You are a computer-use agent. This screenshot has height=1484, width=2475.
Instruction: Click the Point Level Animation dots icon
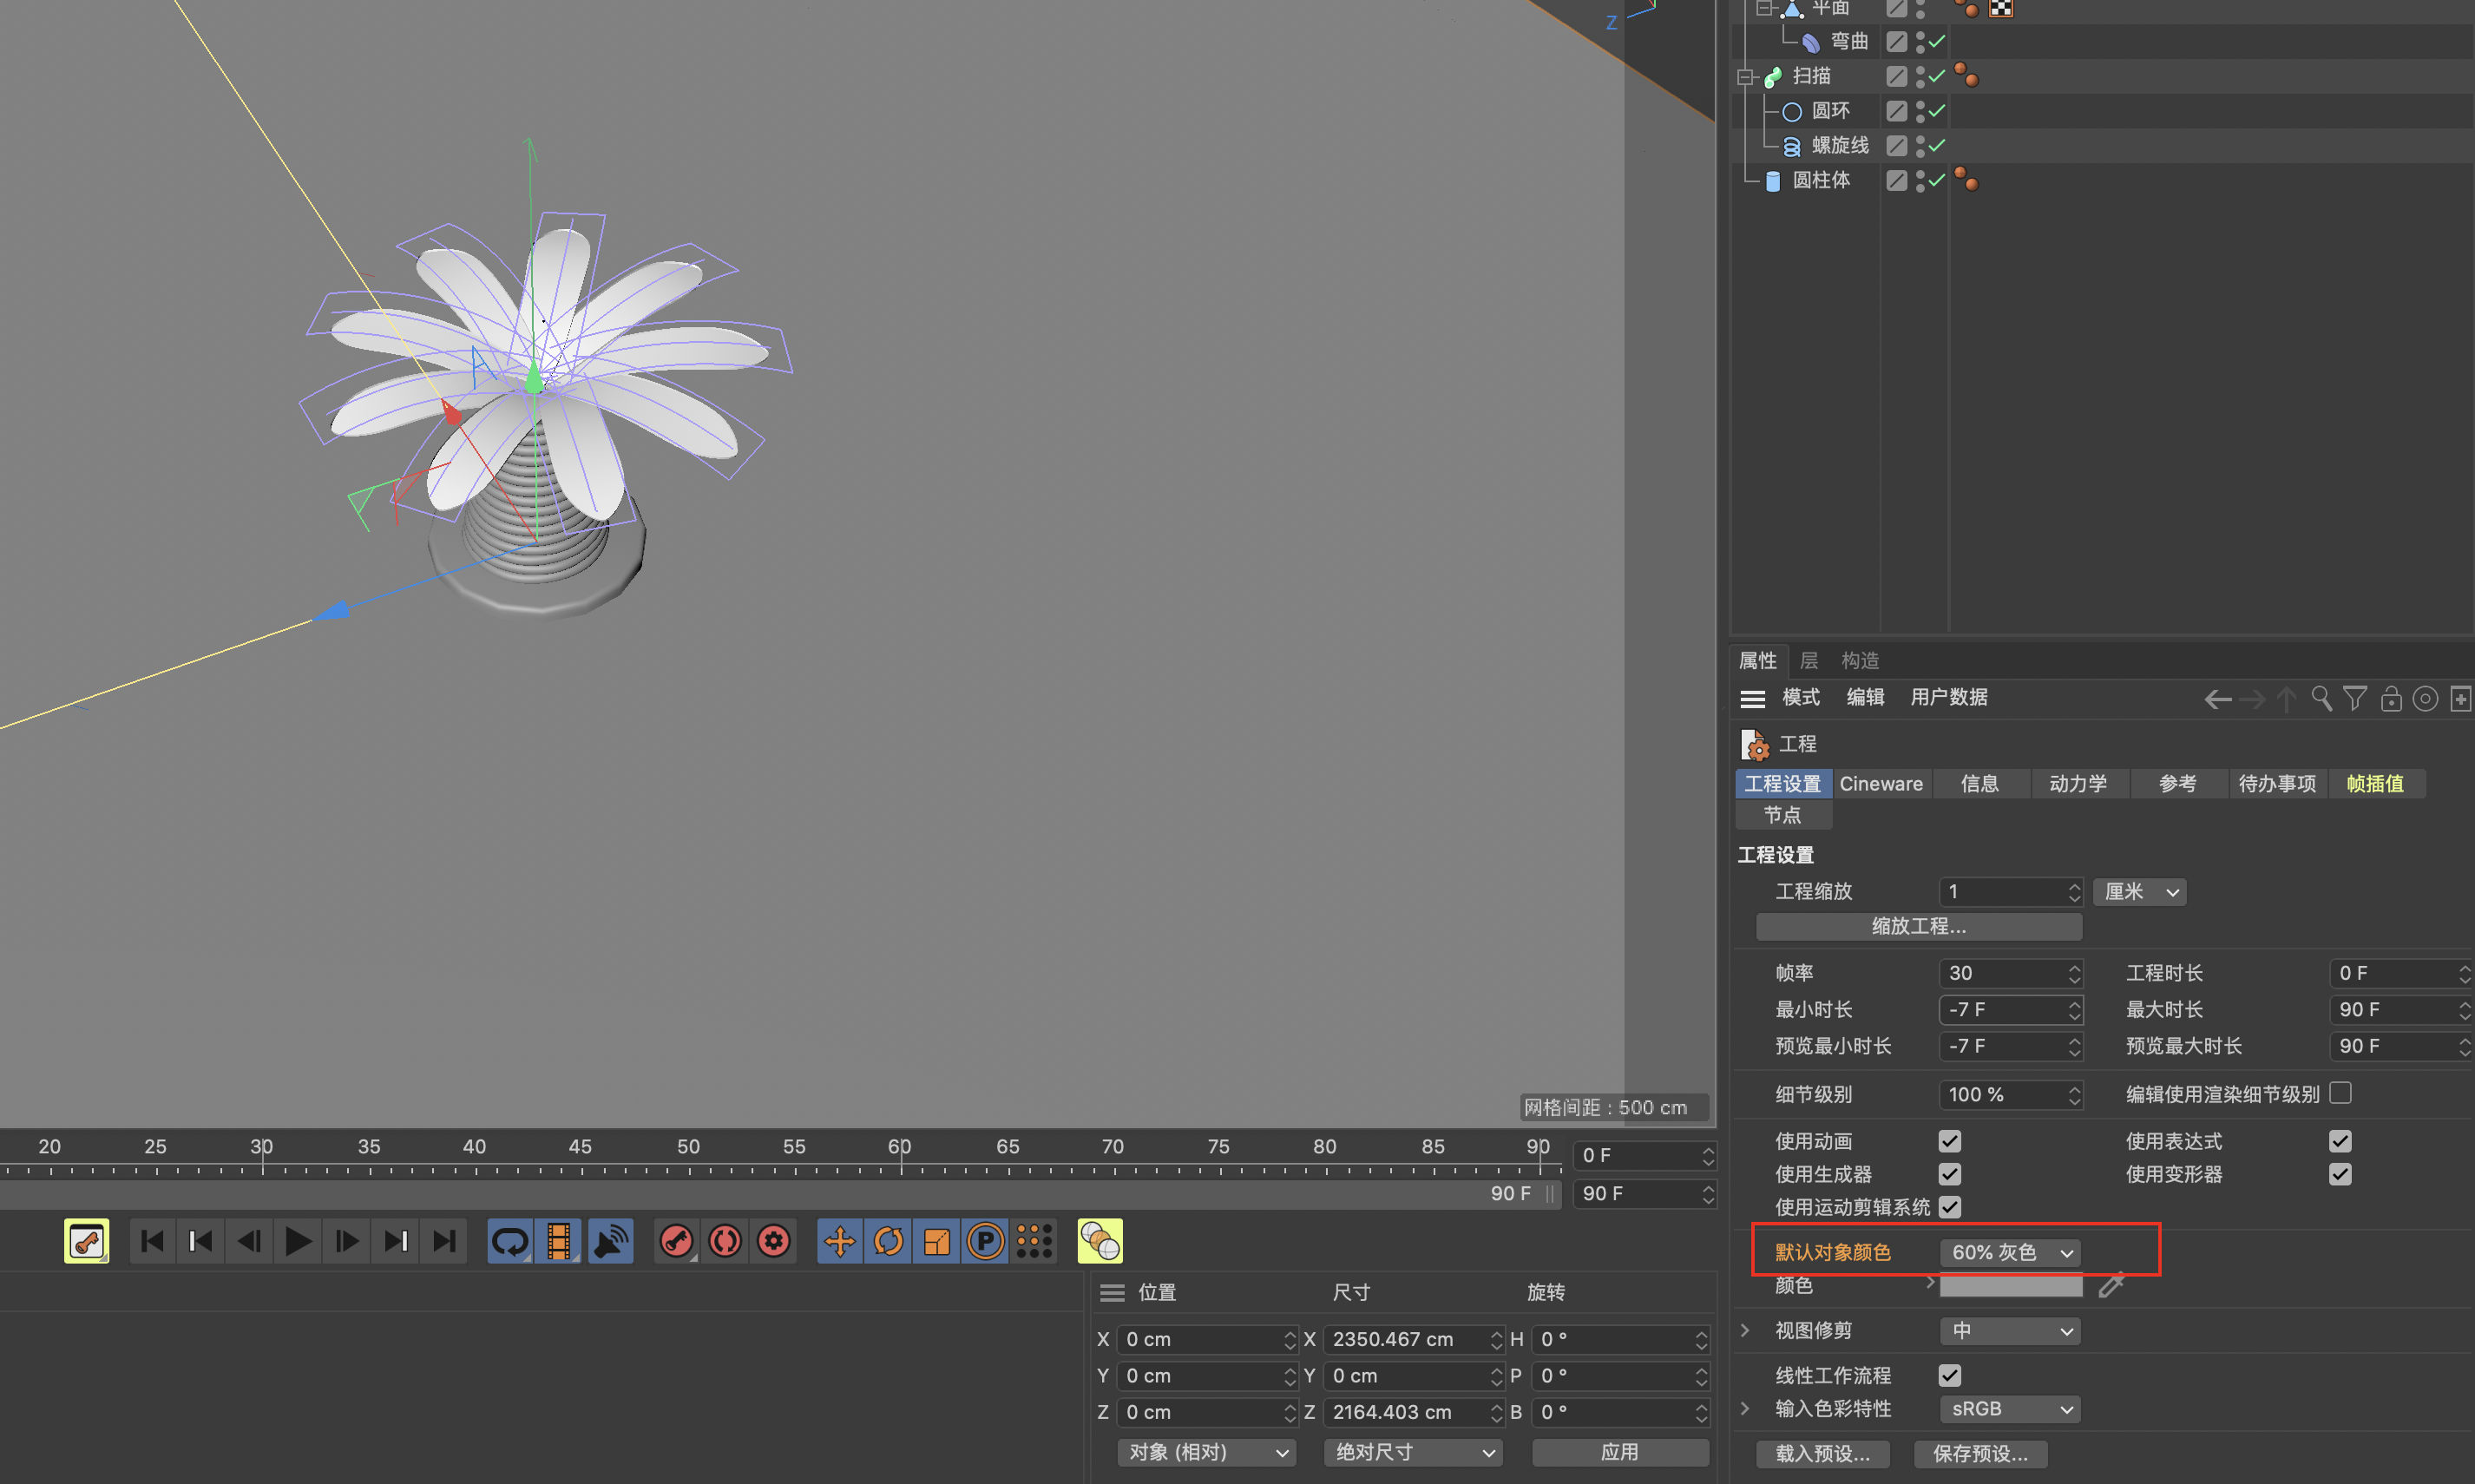tap(1034, 1241)
